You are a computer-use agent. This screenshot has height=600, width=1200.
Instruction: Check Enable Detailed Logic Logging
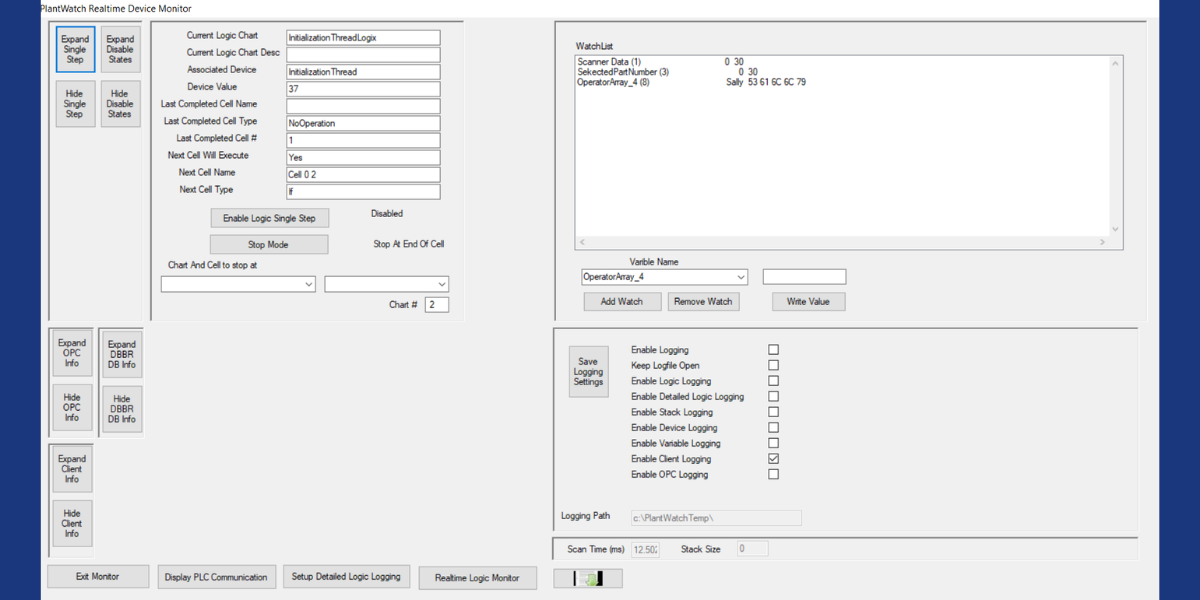773,396
